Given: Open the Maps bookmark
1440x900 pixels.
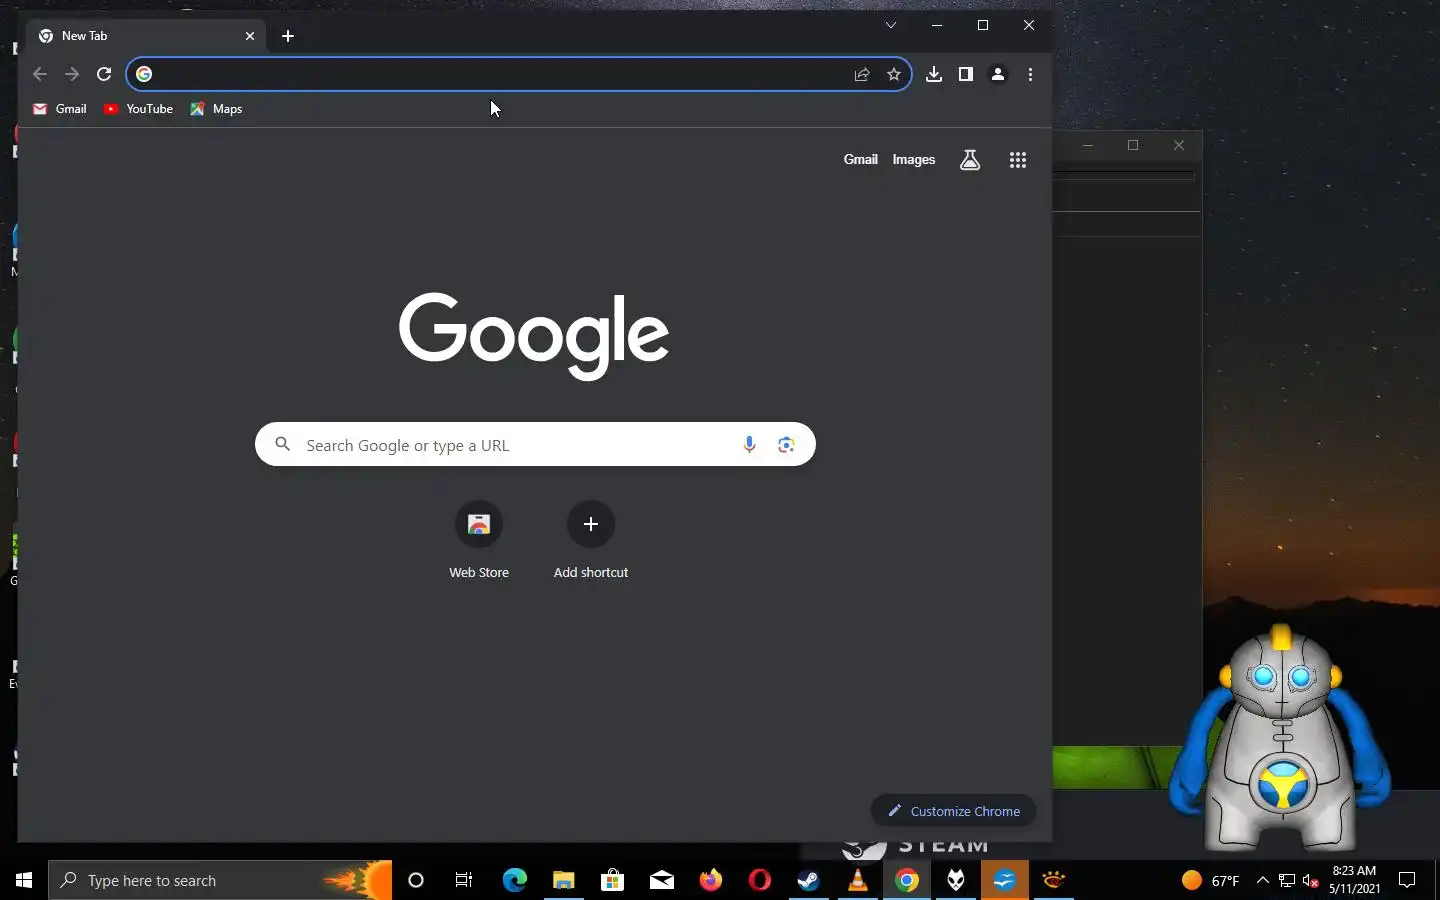Looking at the screenshot, I should 216,109.
